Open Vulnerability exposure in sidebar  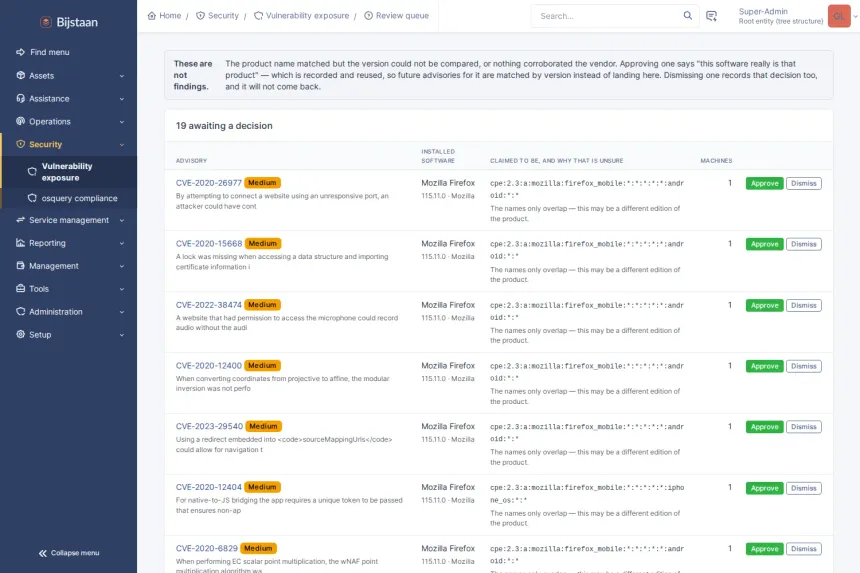[x=69, y=172]
